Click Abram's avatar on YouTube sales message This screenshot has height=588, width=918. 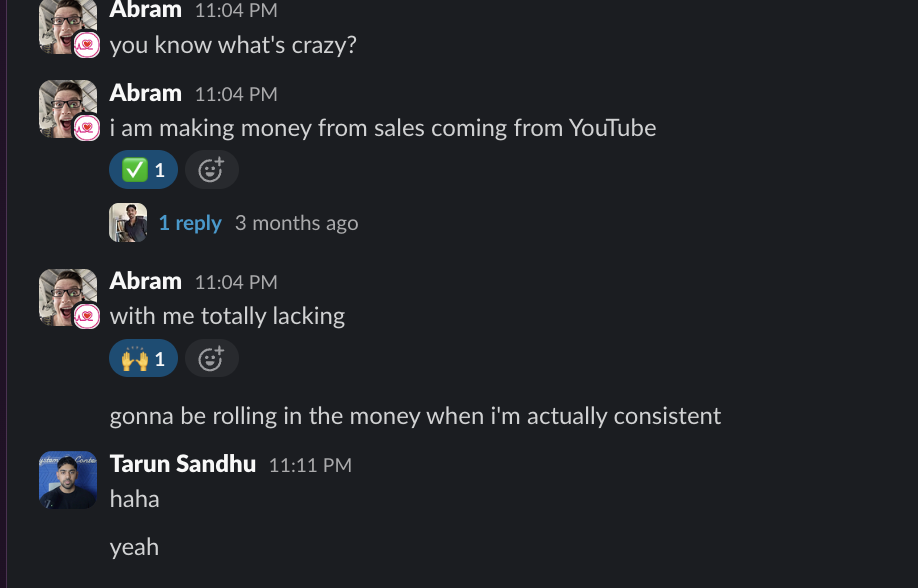68,109
